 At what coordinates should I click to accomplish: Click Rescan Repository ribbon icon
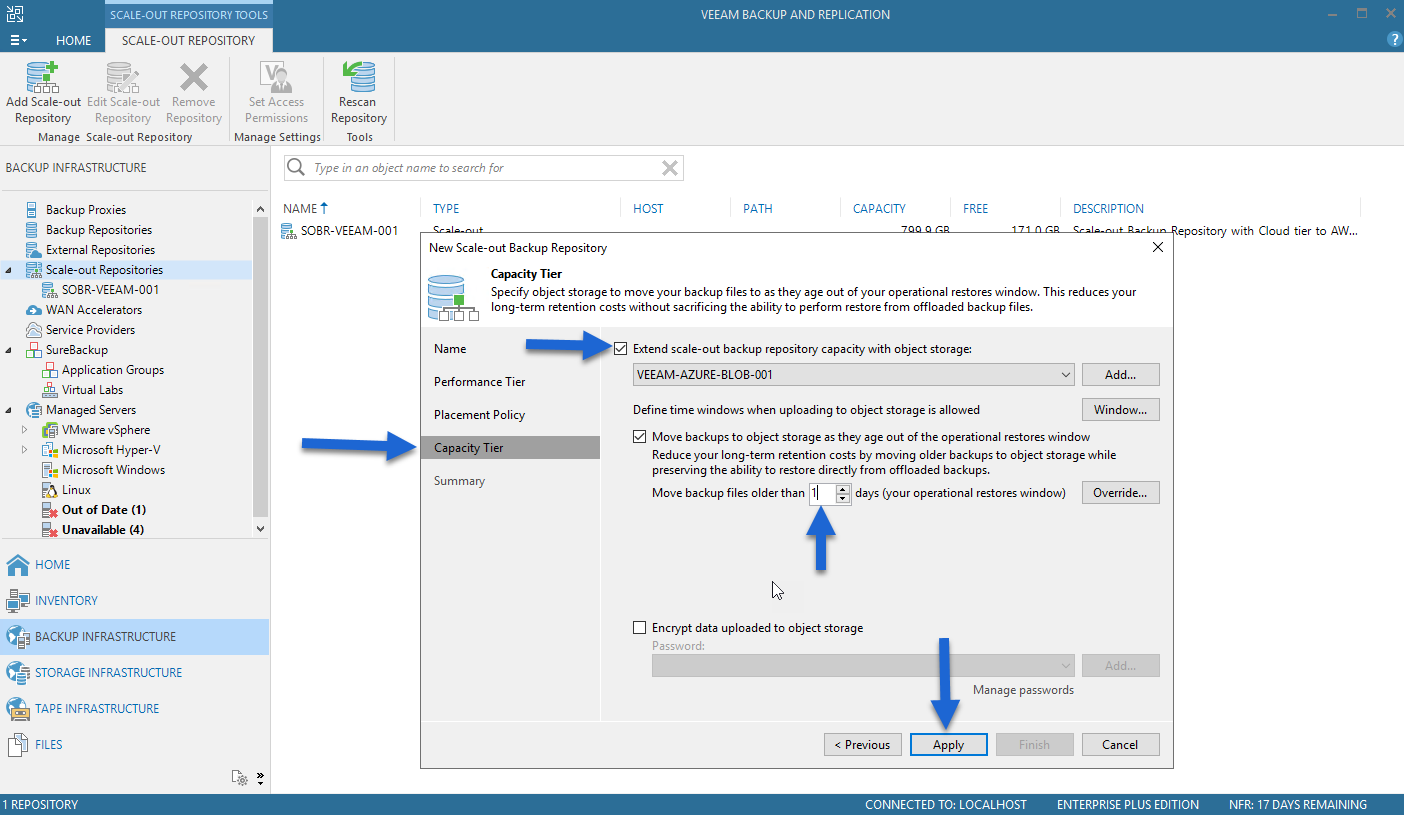[358, 77]
